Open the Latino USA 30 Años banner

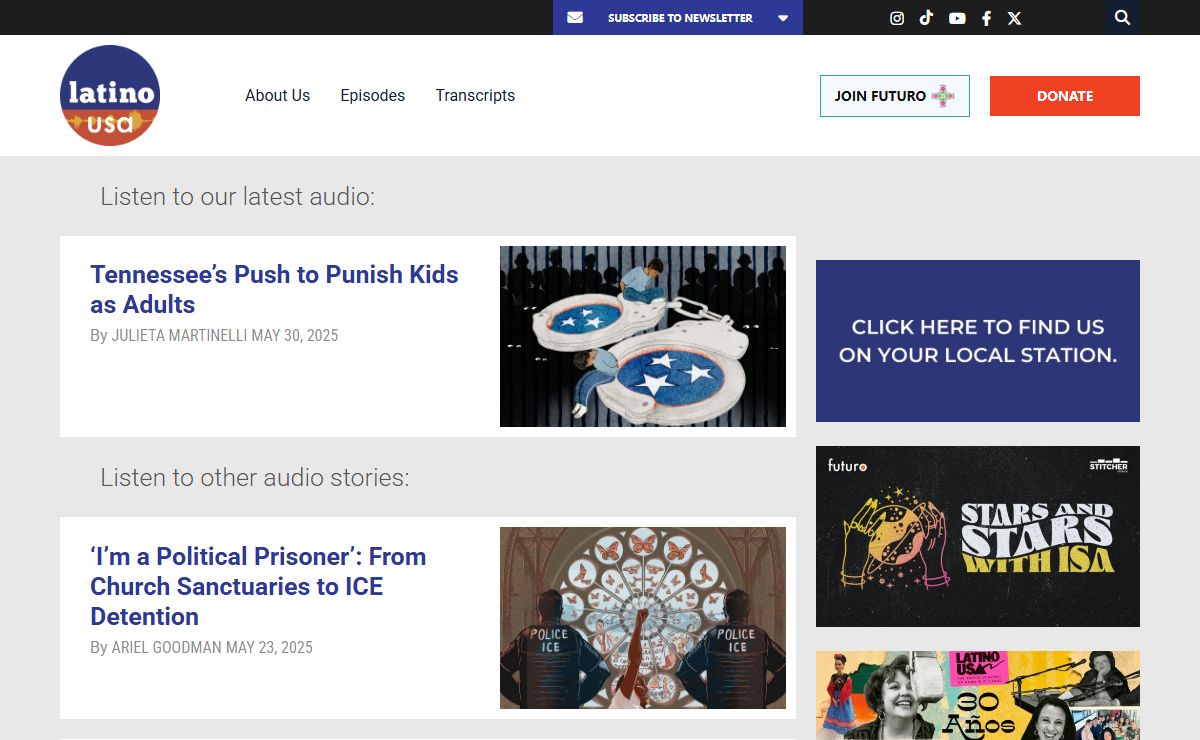pos(978,695)
